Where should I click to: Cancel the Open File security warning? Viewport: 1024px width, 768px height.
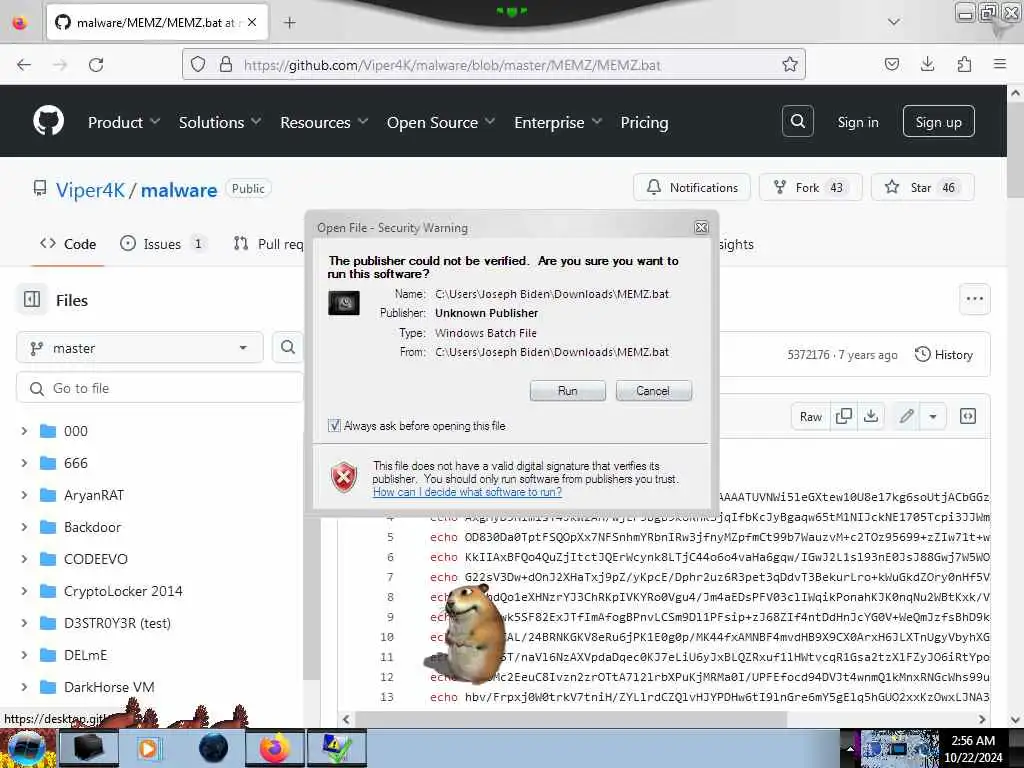tap(653, 391)
